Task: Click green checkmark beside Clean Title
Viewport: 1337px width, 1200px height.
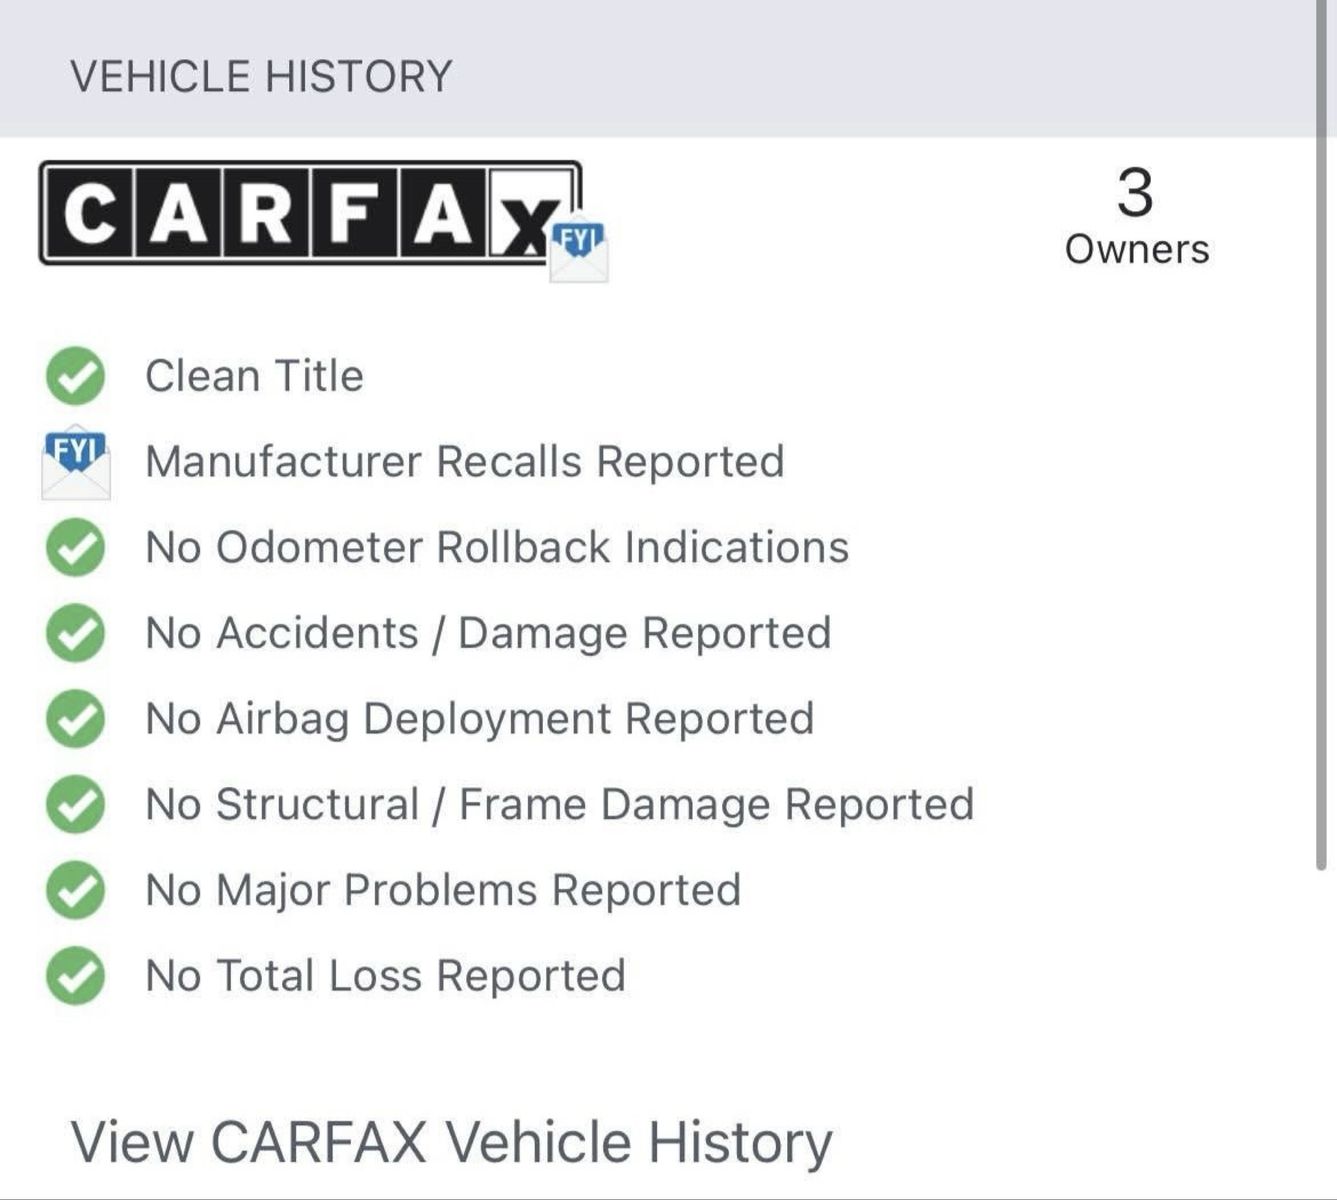Action: [x=75, y=376]
